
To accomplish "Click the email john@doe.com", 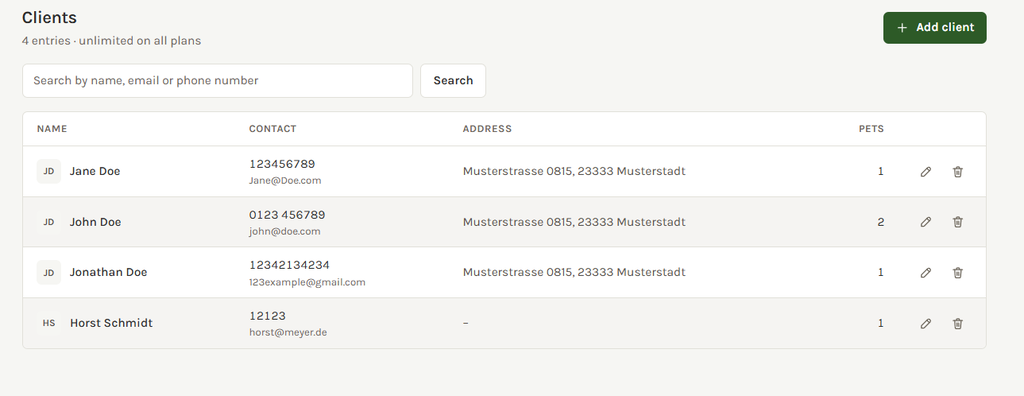I will (x=285, y=231).
